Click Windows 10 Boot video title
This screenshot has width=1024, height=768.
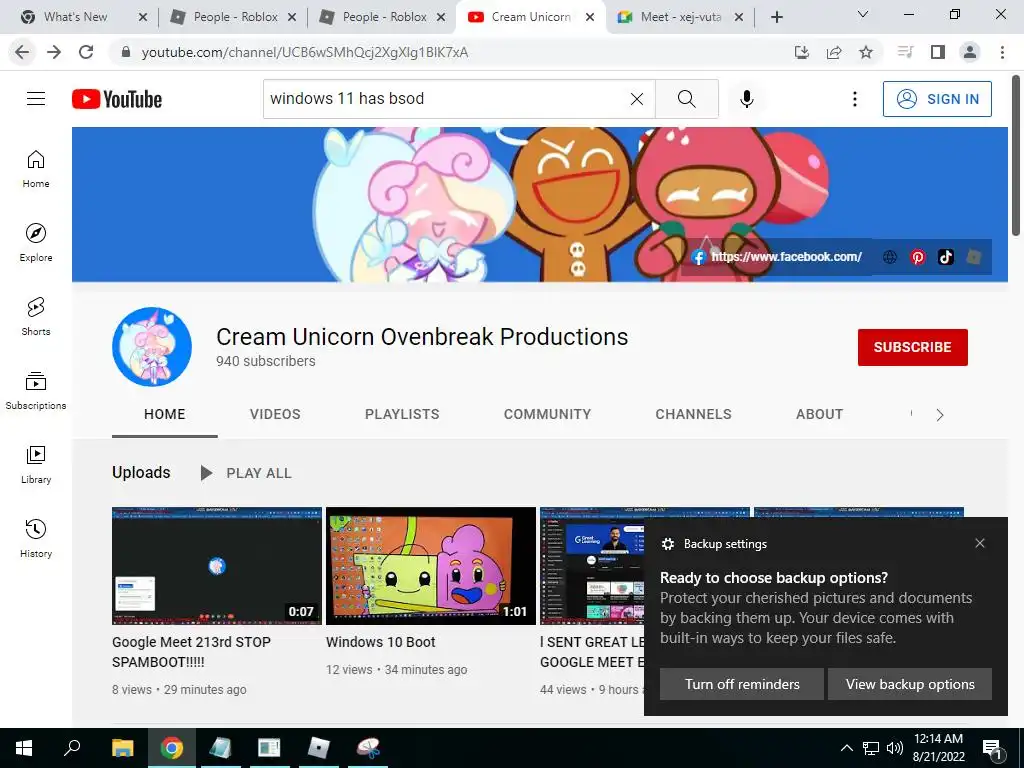tap(381, 642)
